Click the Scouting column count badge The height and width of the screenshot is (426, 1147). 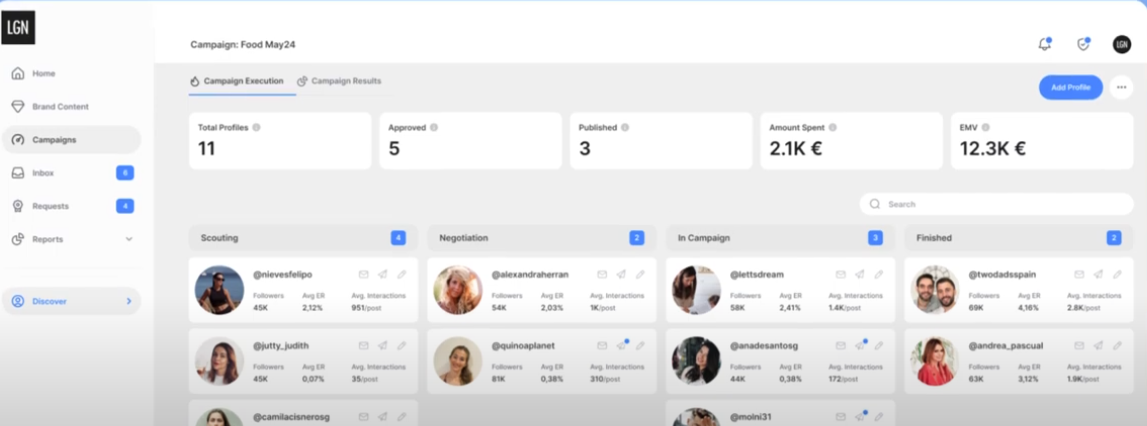(x=398, y=238)
